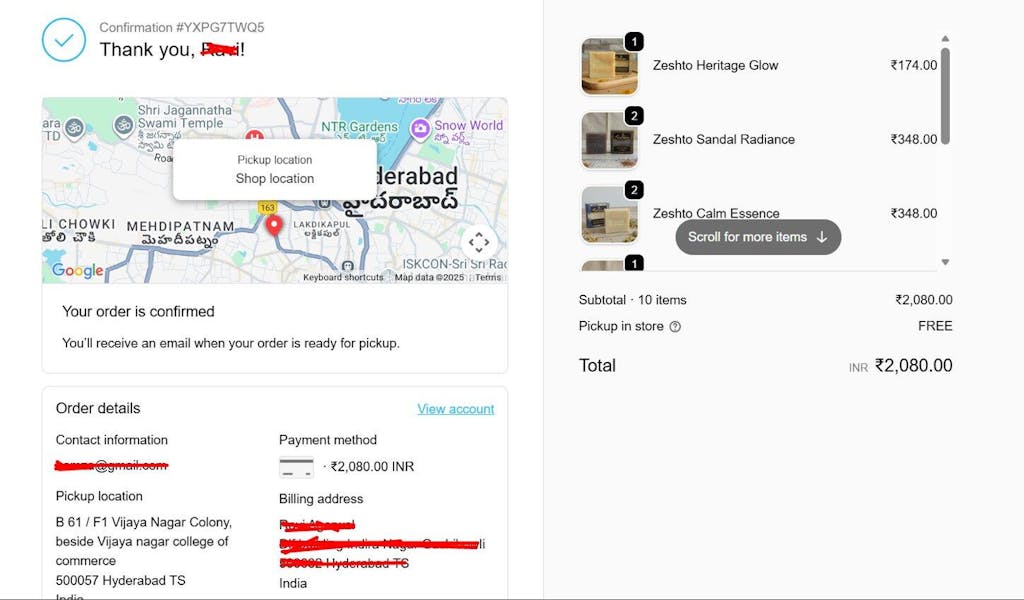Viewport: 1024px width, 600px height.
Task: Click the Pickup location Shop location popup
Action: pyautogui.click(x=275, y=170)
